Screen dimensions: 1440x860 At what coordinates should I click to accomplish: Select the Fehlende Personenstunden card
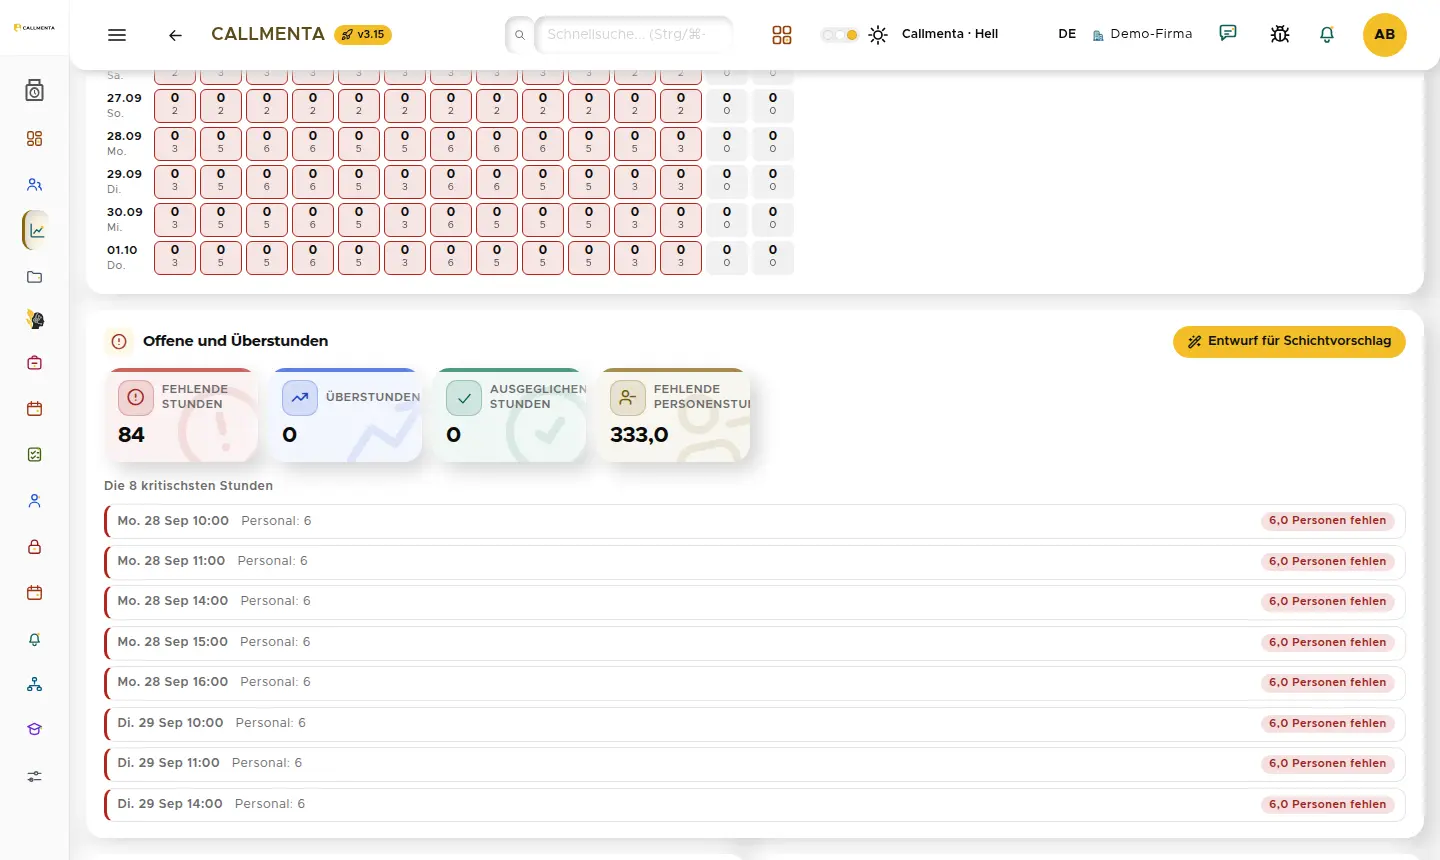pos(673,415)
